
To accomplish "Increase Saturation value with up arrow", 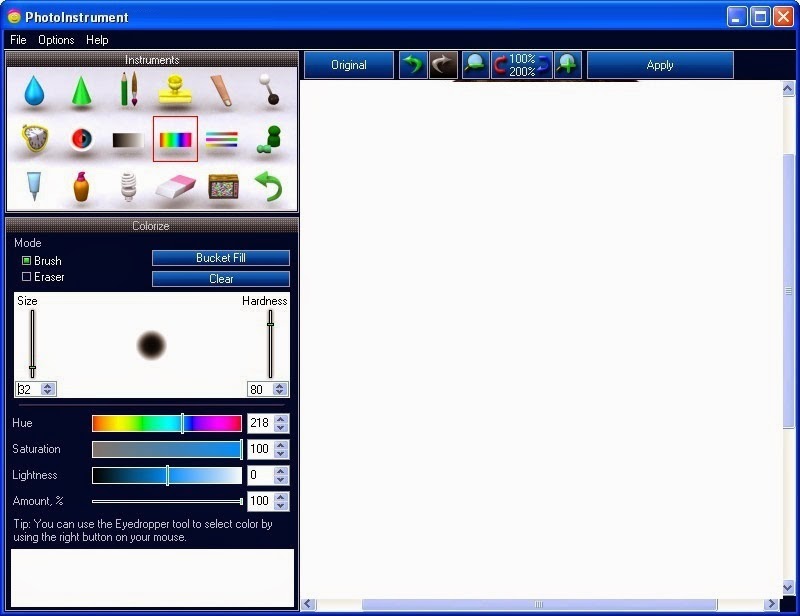I will (281, 445).
